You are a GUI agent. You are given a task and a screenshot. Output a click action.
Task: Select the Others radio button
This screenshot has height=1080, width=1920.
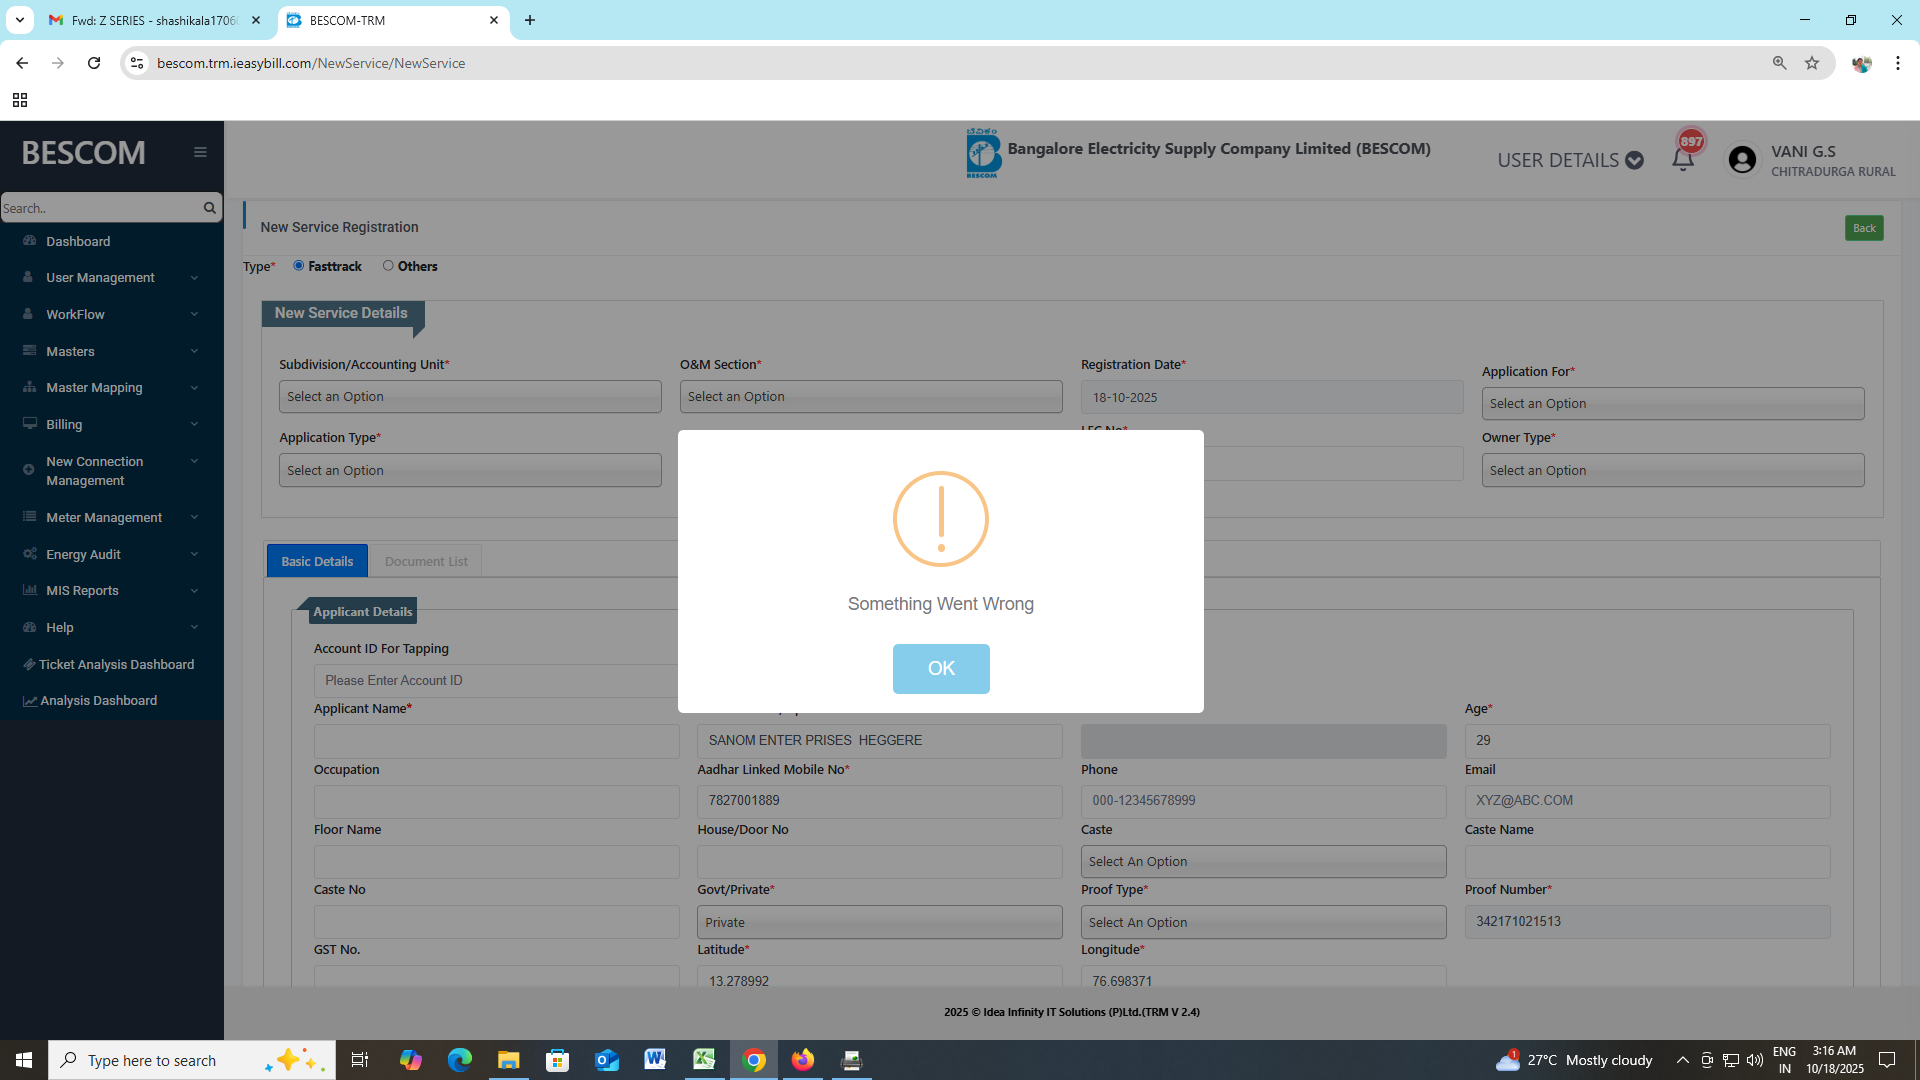click(388, 266)
